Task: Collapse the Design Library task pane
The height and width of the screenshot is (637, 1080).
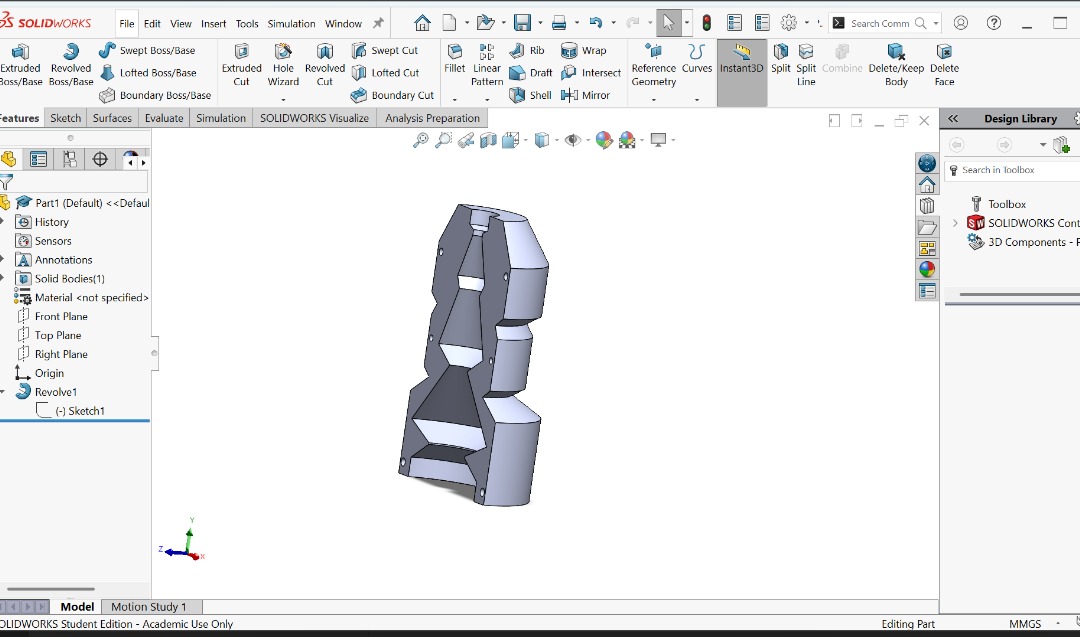Action: pos(953,118)
